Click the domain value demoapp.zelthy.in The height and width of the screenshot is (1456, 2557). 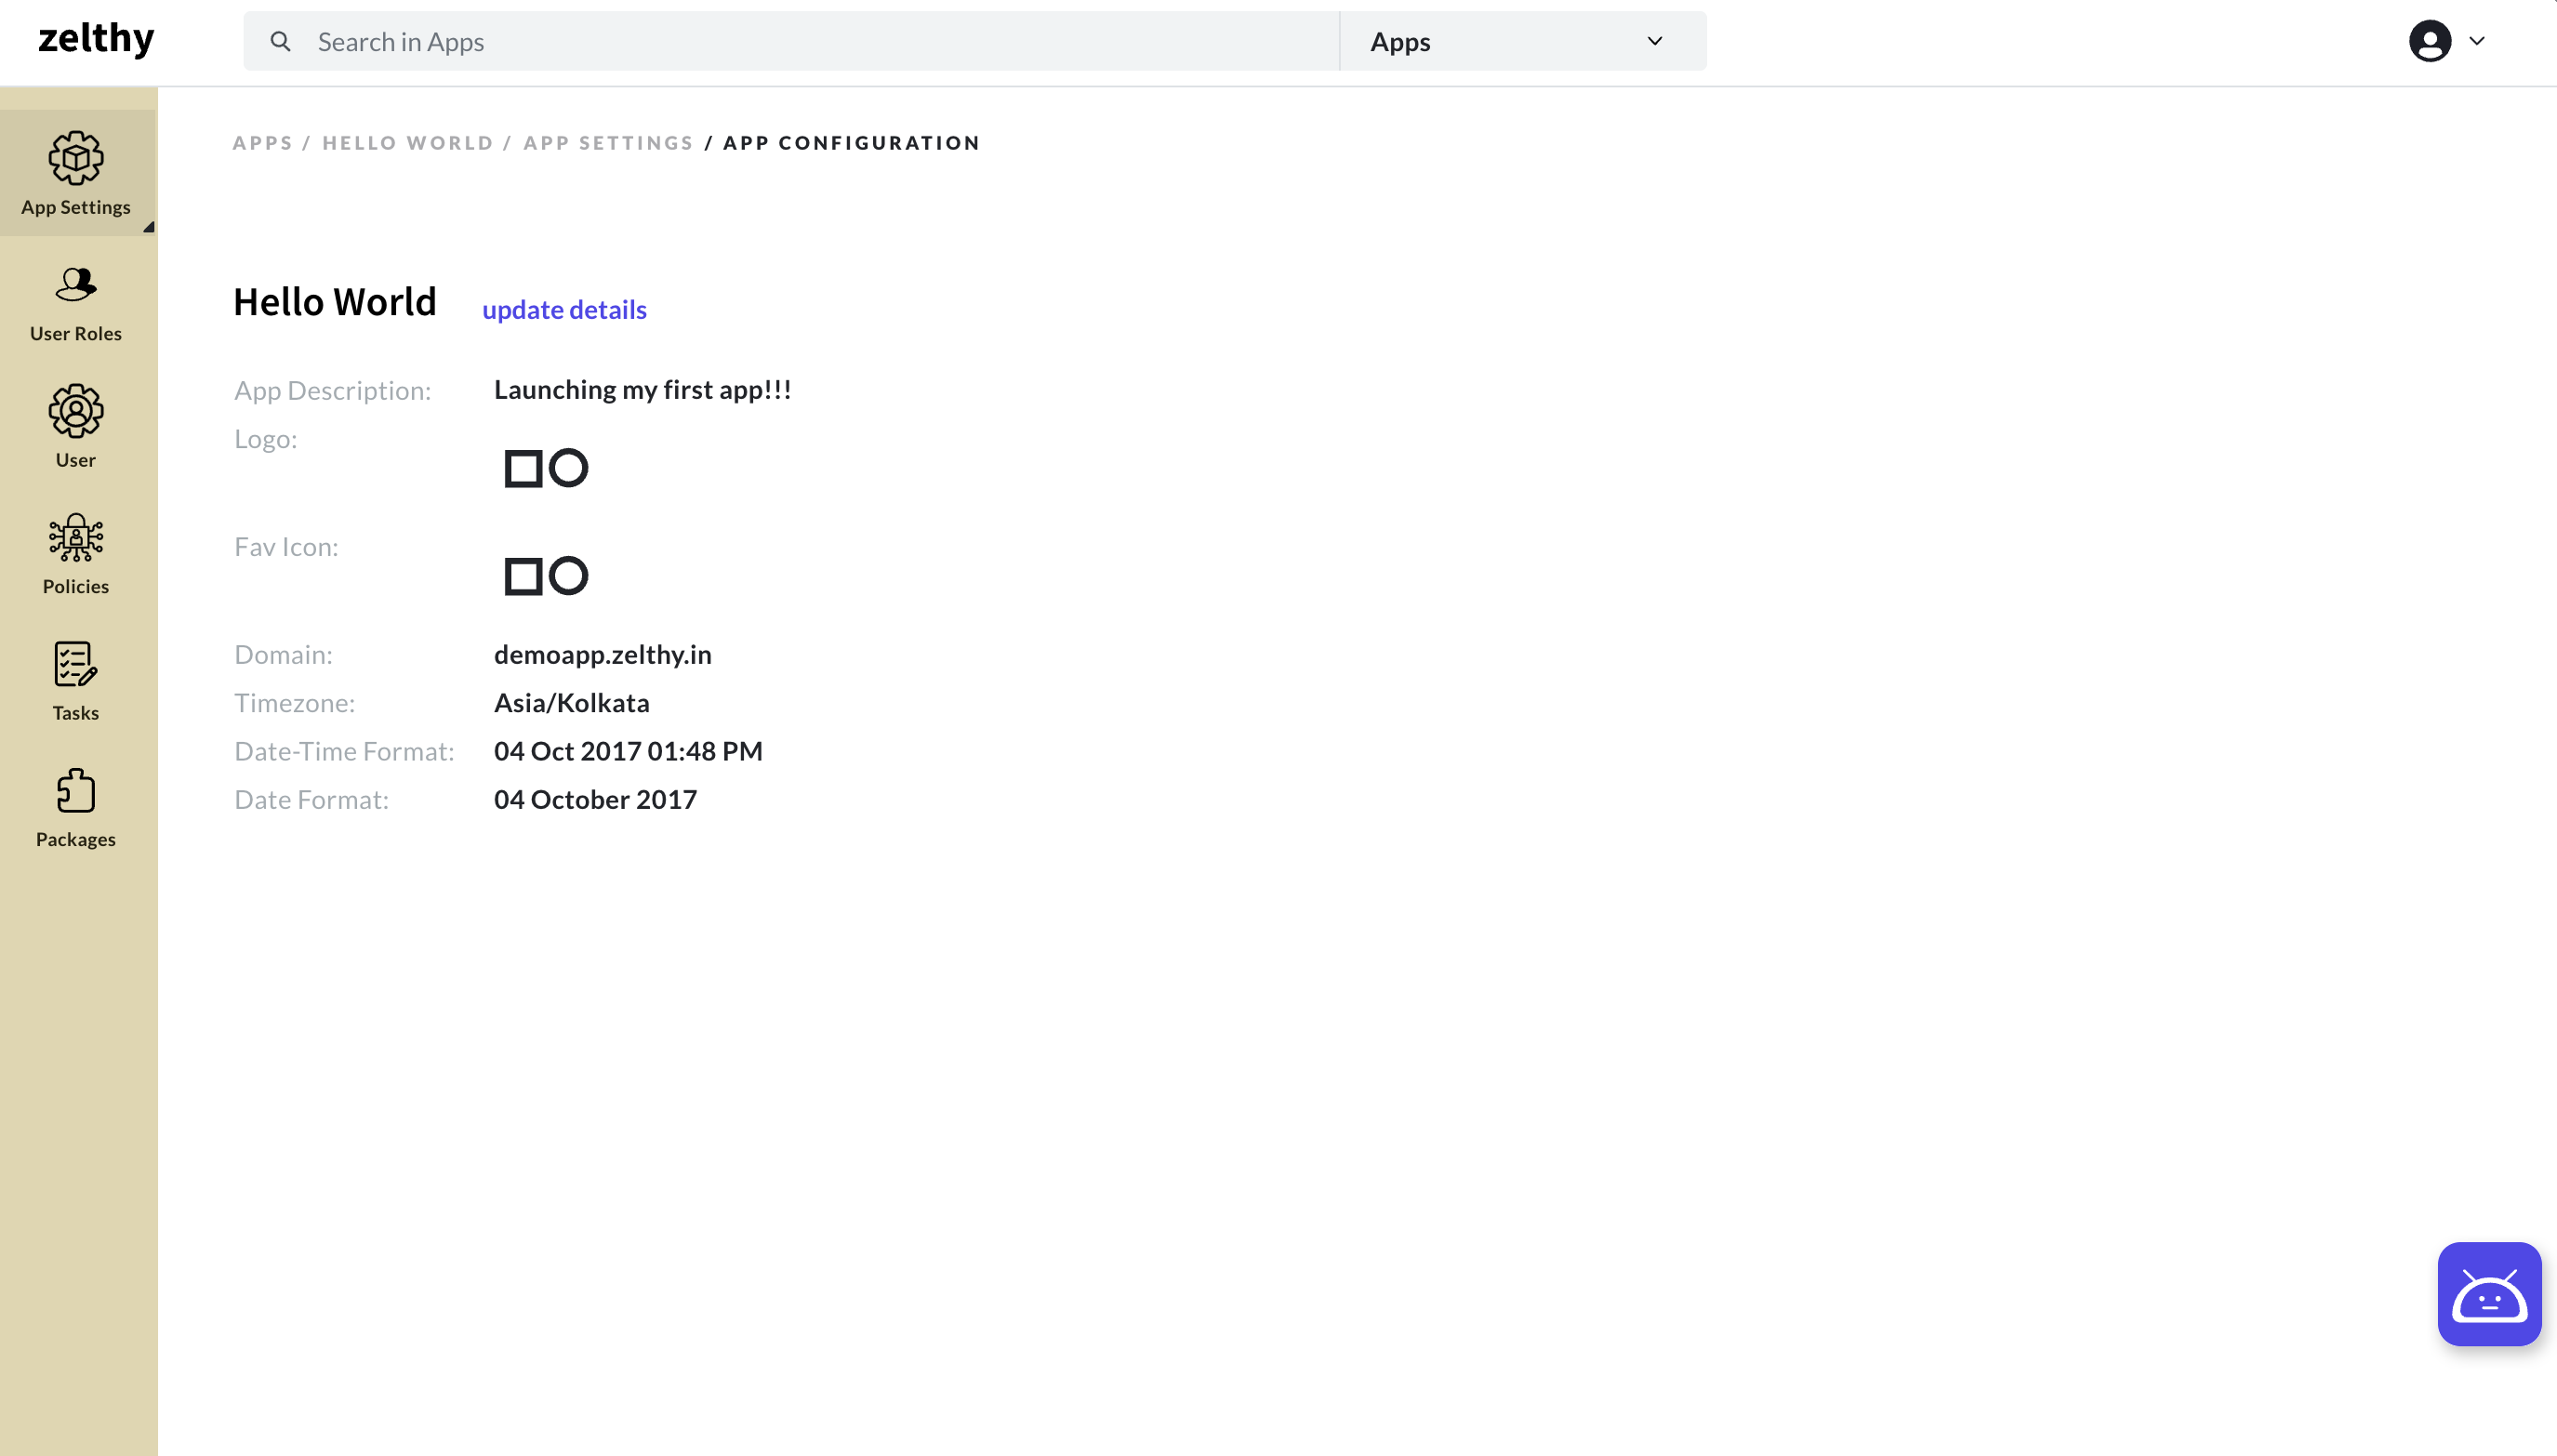tap(603, 654)
